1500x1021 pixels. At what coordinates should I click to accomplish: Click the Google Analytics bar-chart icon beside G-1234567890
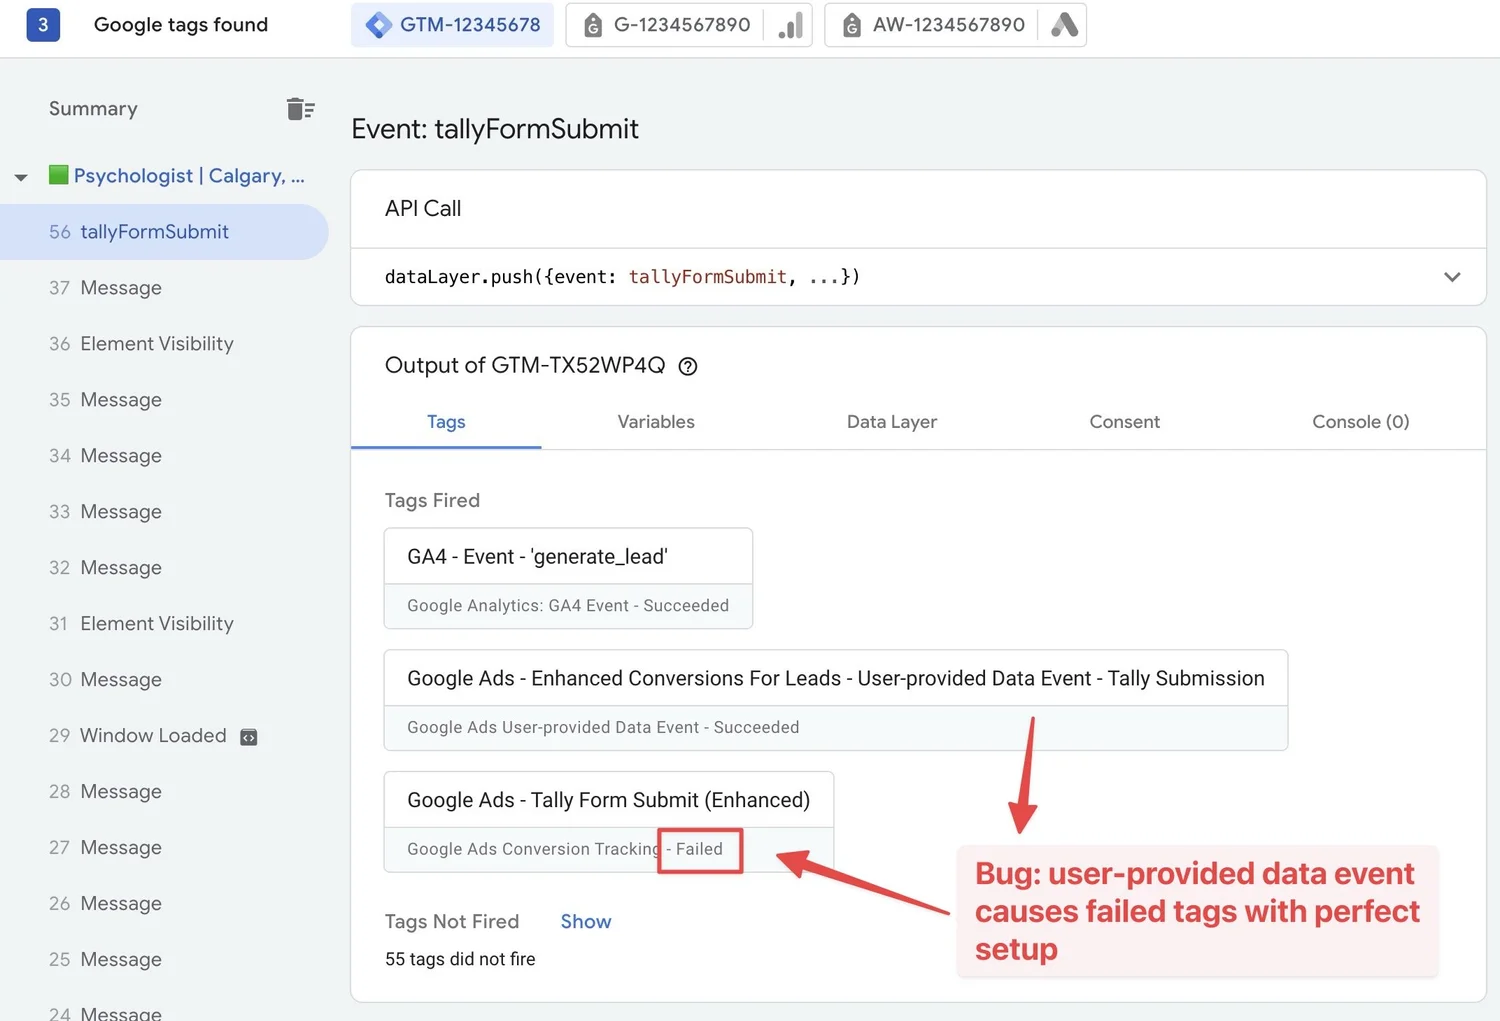[x=789, y=25]
